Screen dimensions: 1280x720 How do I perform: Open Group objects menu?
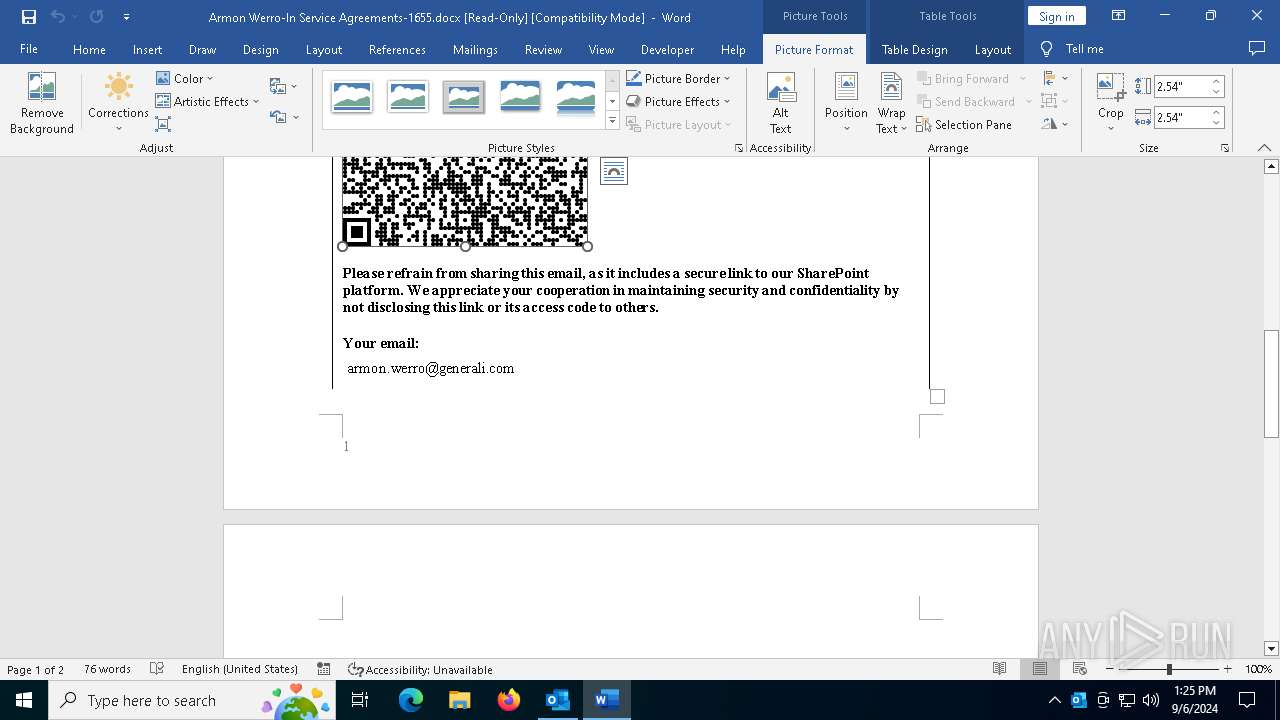click(x=1054, y=101)
